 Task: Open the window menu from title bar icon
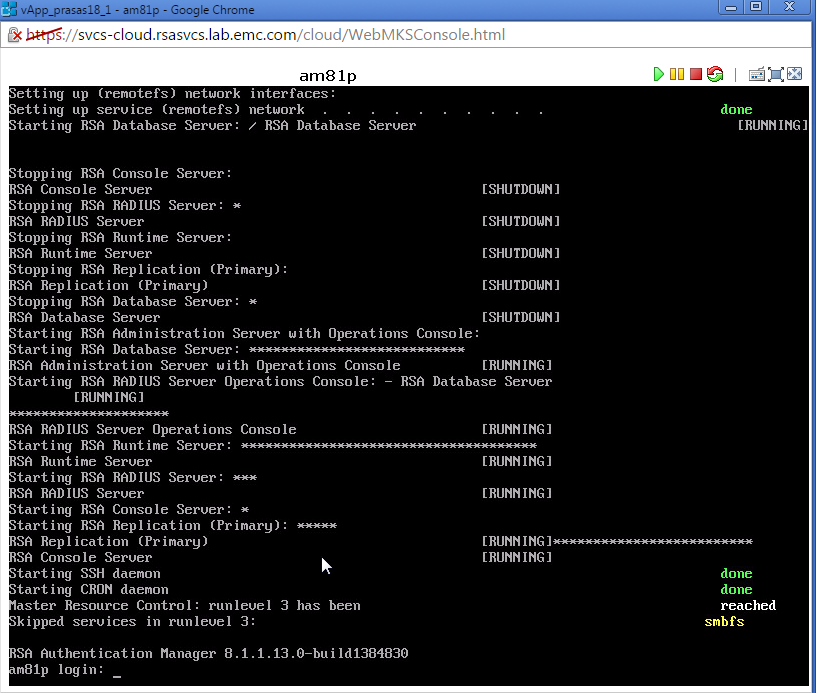click(x=10, y=10)
